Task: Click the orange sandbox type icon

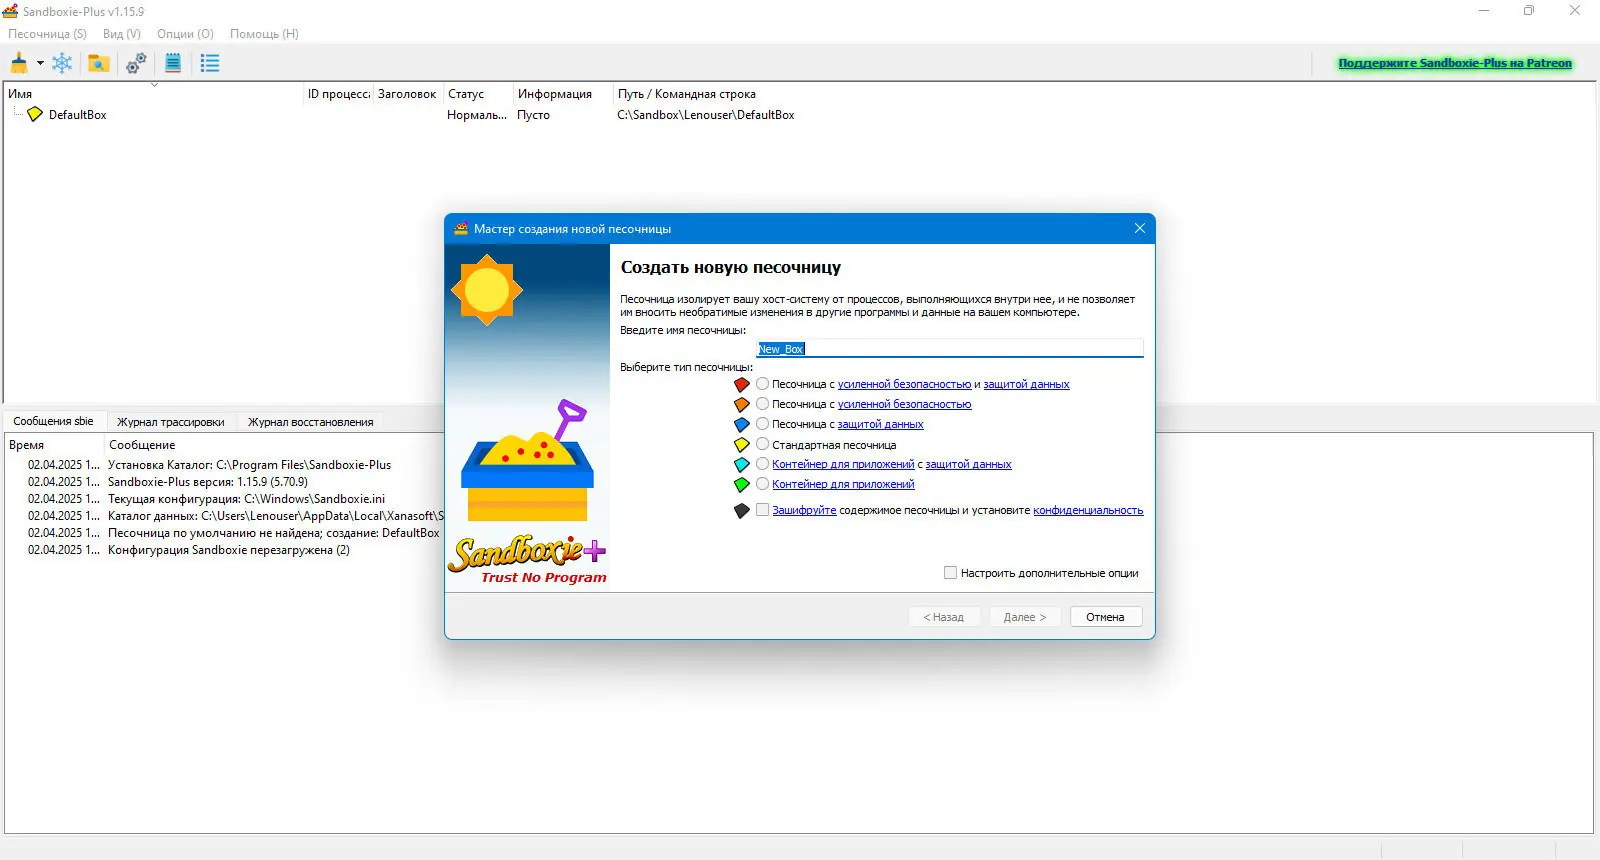Action: point(742,404)
